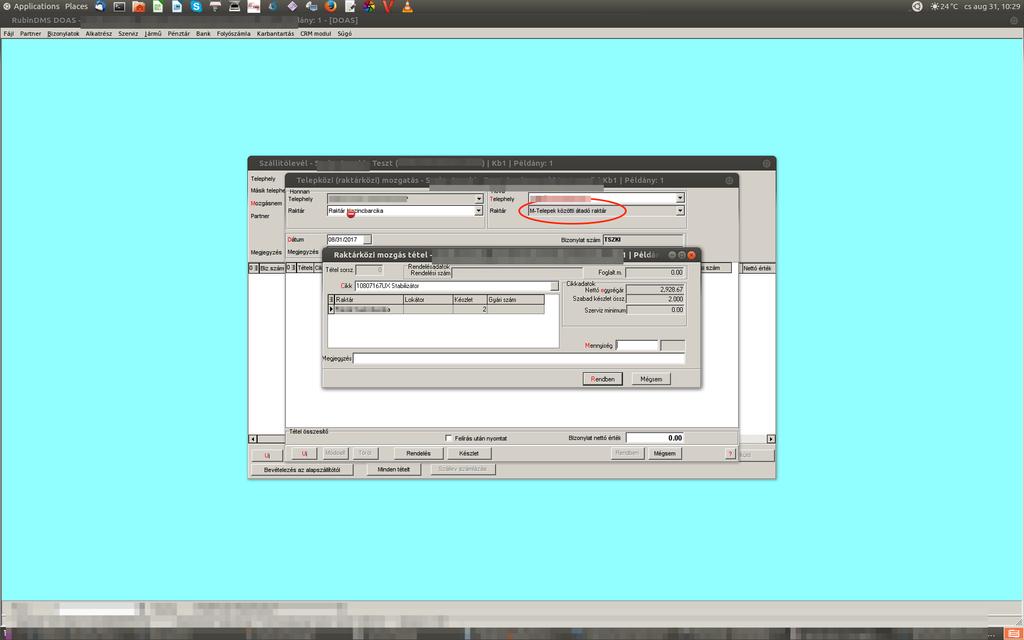Open the Bizonylatok menu
1024x640 pixels.
pyautogui.click(x=63, y=33)
